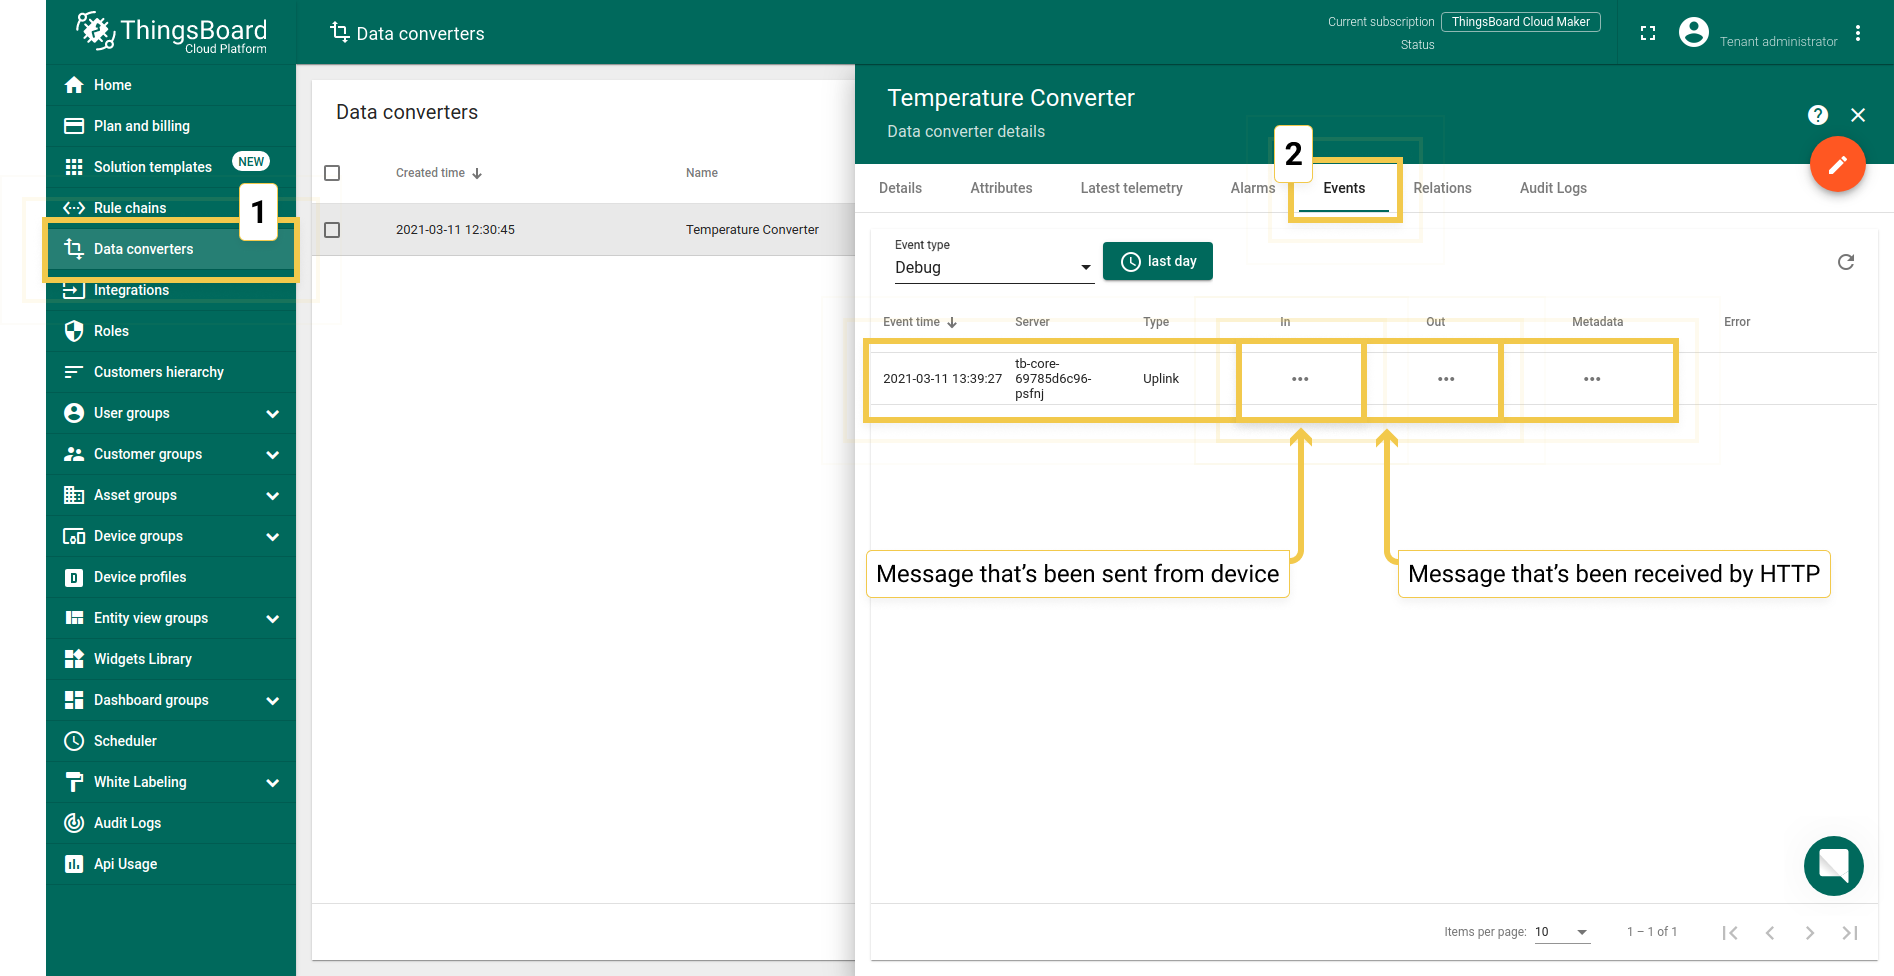Viewport: 1894px width, 976px height.
Task: Select all data converters checkbox
Action: click(332, 173)
